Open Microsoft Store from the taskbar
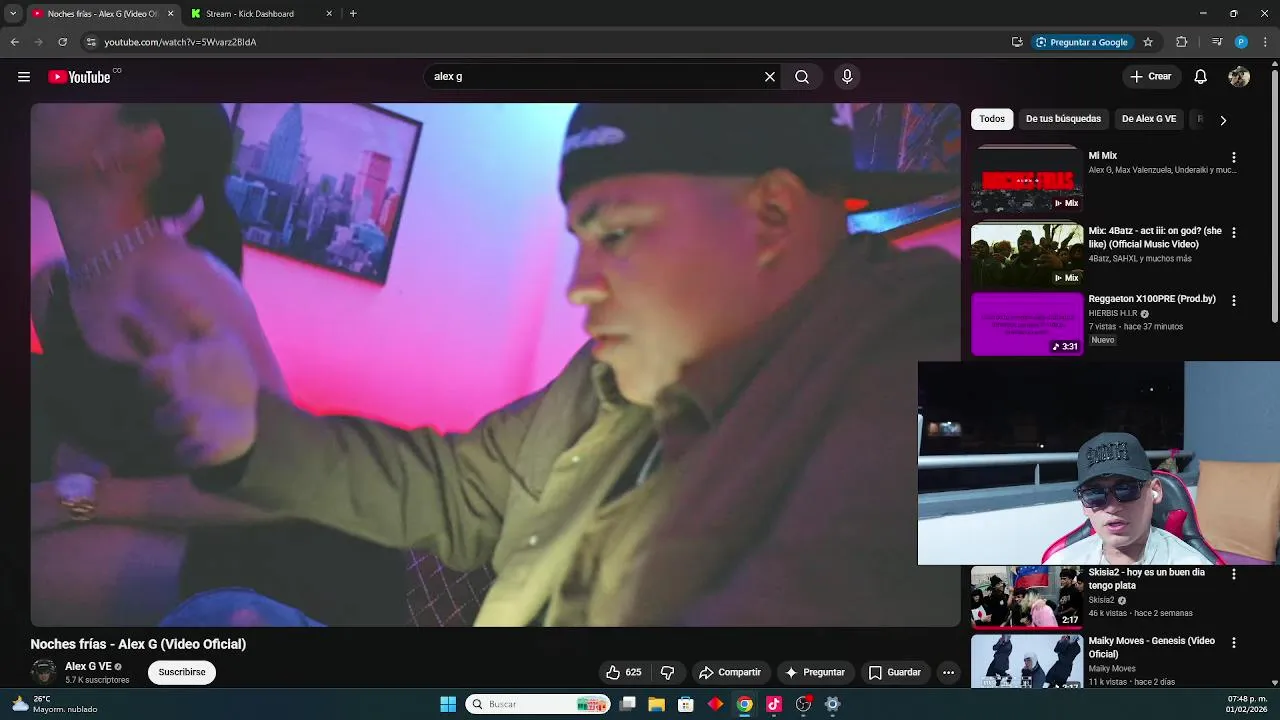This screenshot has height=720, width=1280. pos(686,704)
